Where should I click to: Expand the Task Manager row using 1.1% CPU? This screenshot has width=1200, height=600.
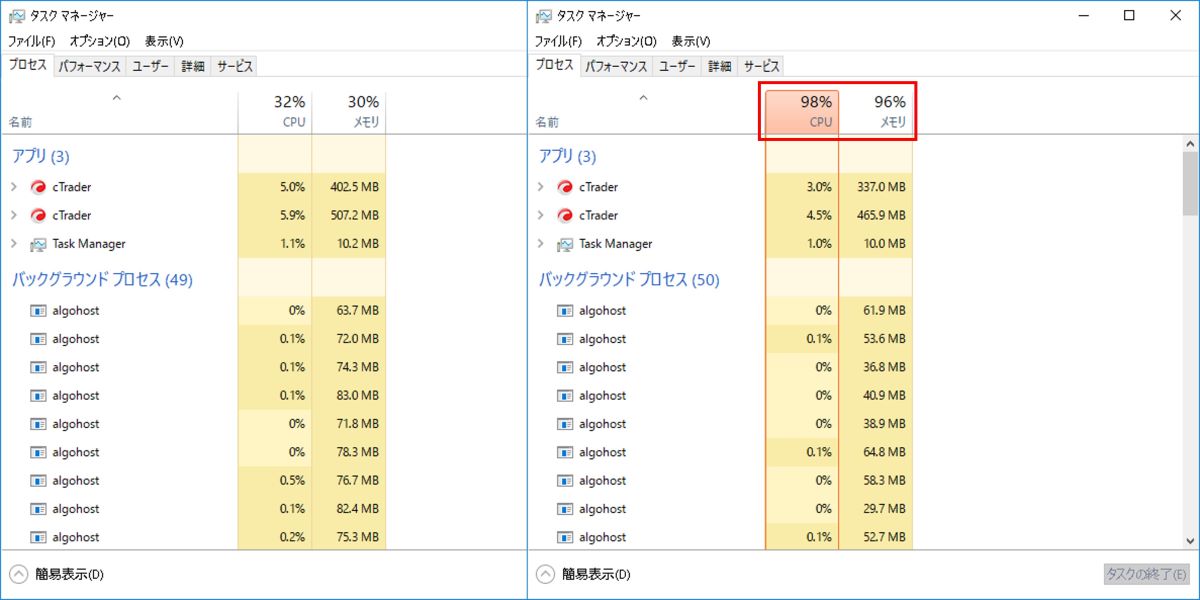click(14, 244)
